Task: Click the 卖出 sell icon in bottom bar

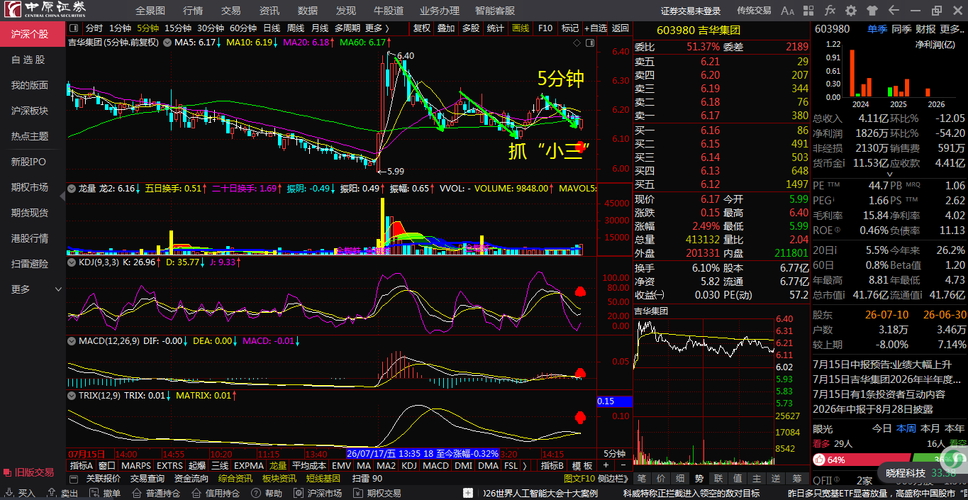Action: click(51, 493)
